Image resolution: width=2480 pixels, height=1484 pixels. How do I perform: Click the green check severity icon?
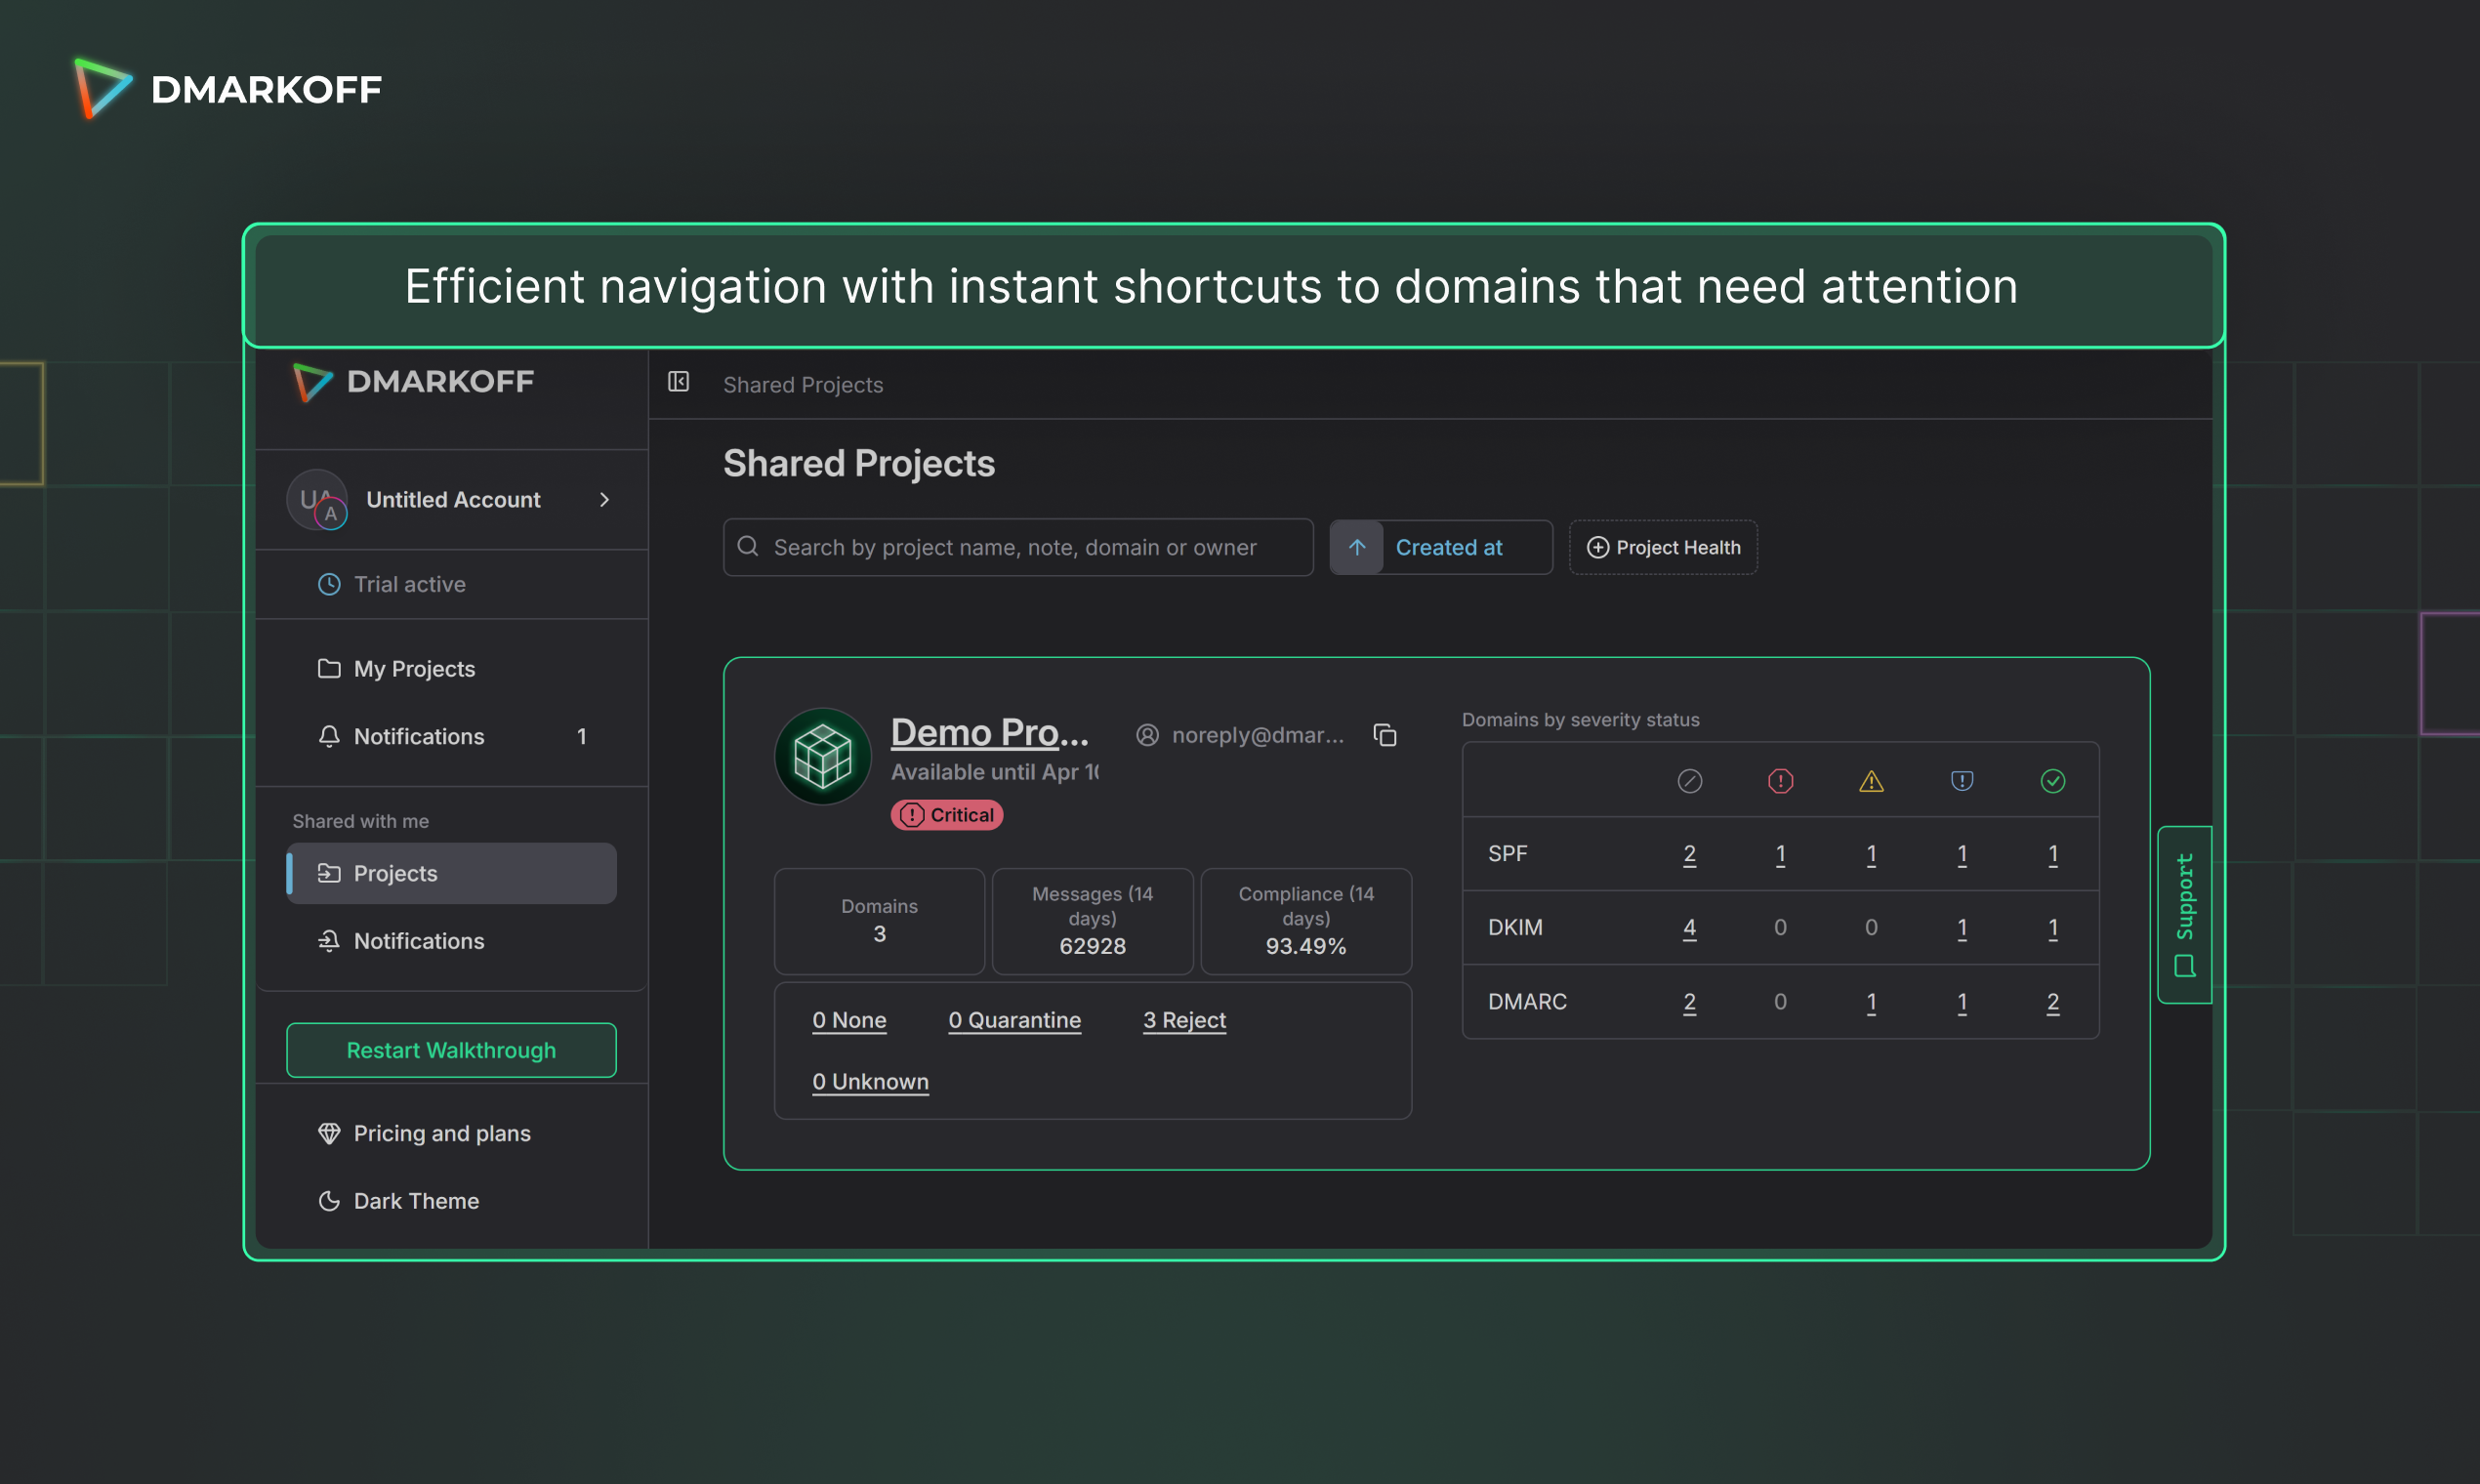(2052, 781)
